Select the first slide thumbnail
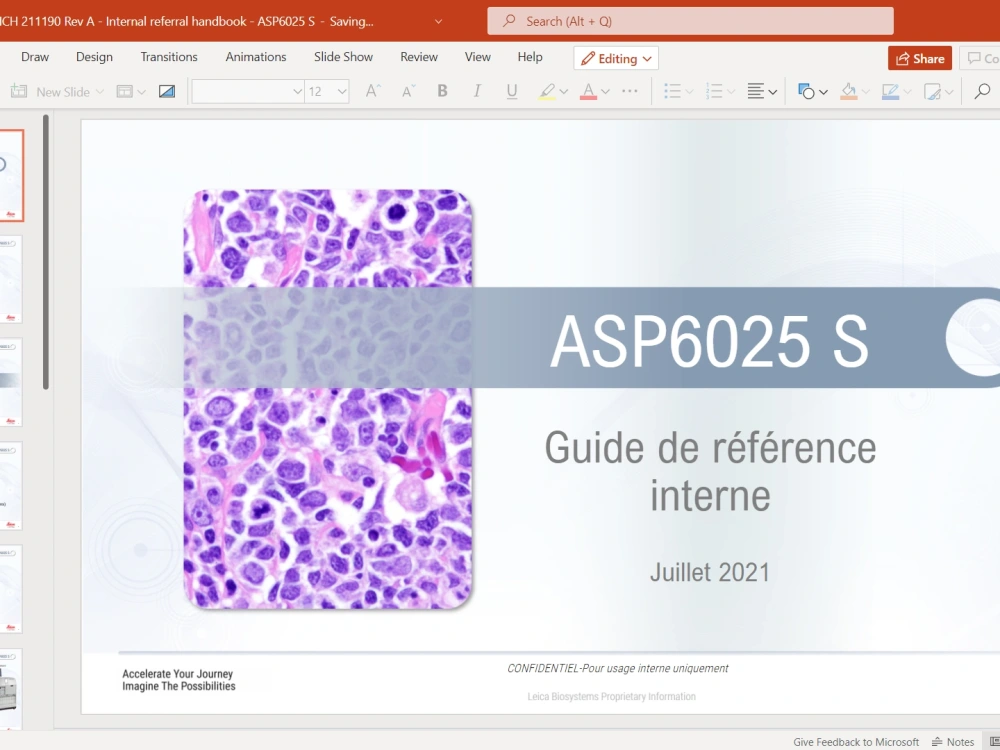 [11, 175]
